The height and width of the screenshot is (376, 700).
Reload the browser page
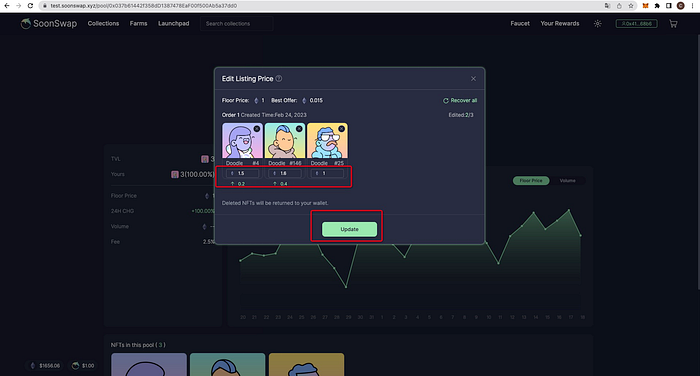(30, 6)
